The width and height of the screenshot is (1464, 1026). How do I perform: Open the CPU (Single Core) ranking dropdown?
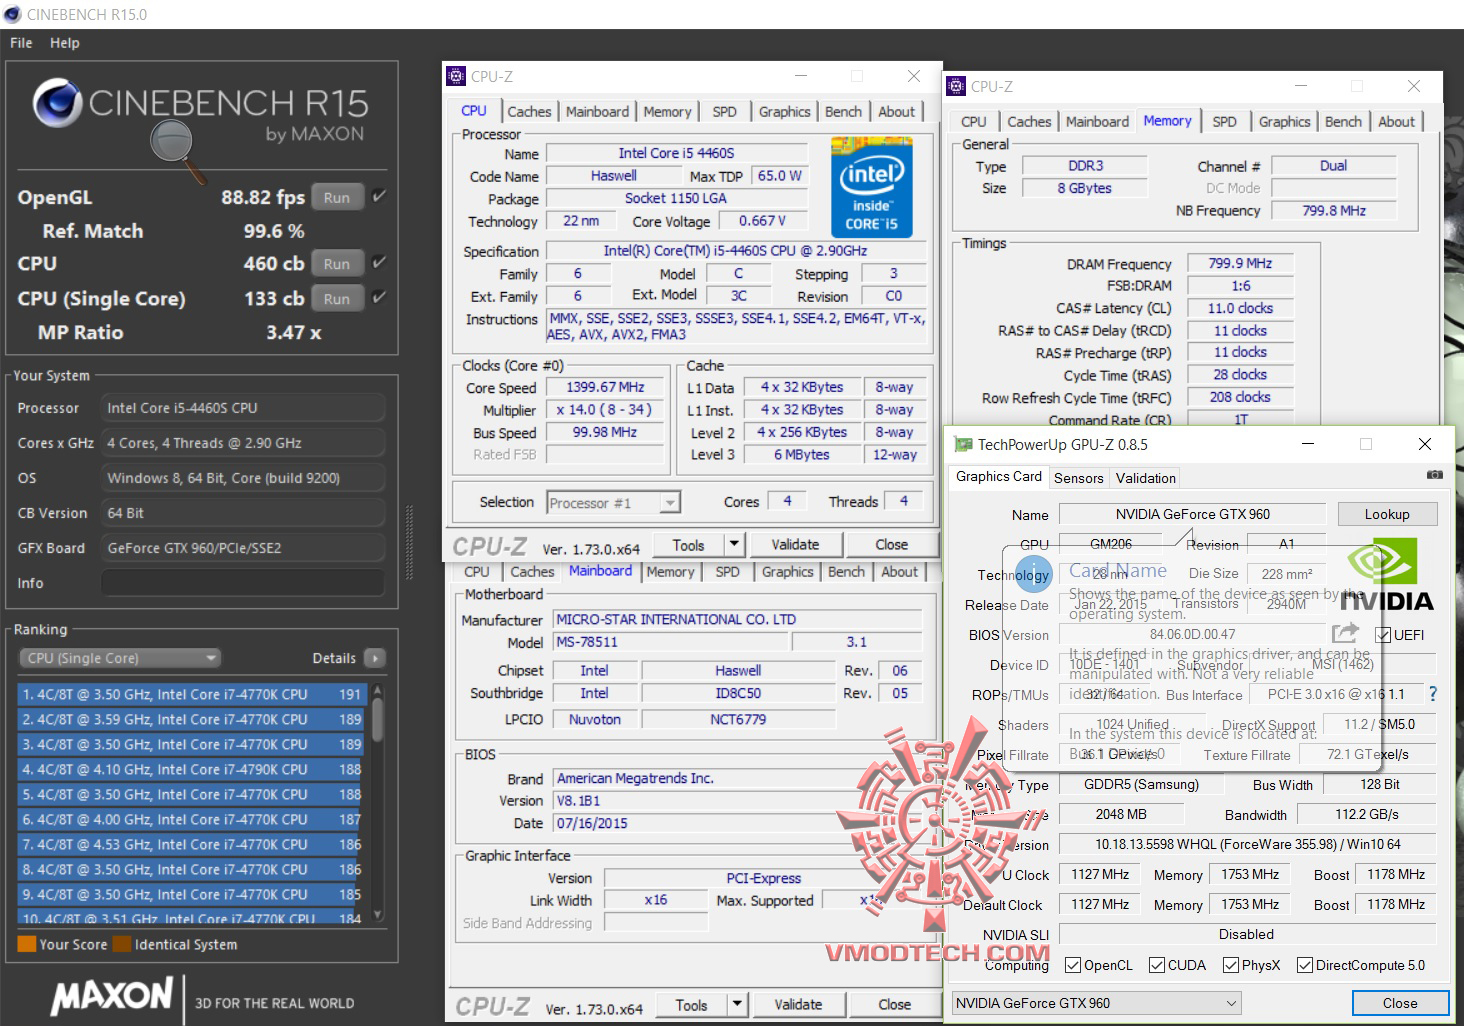tap(120, 658)
